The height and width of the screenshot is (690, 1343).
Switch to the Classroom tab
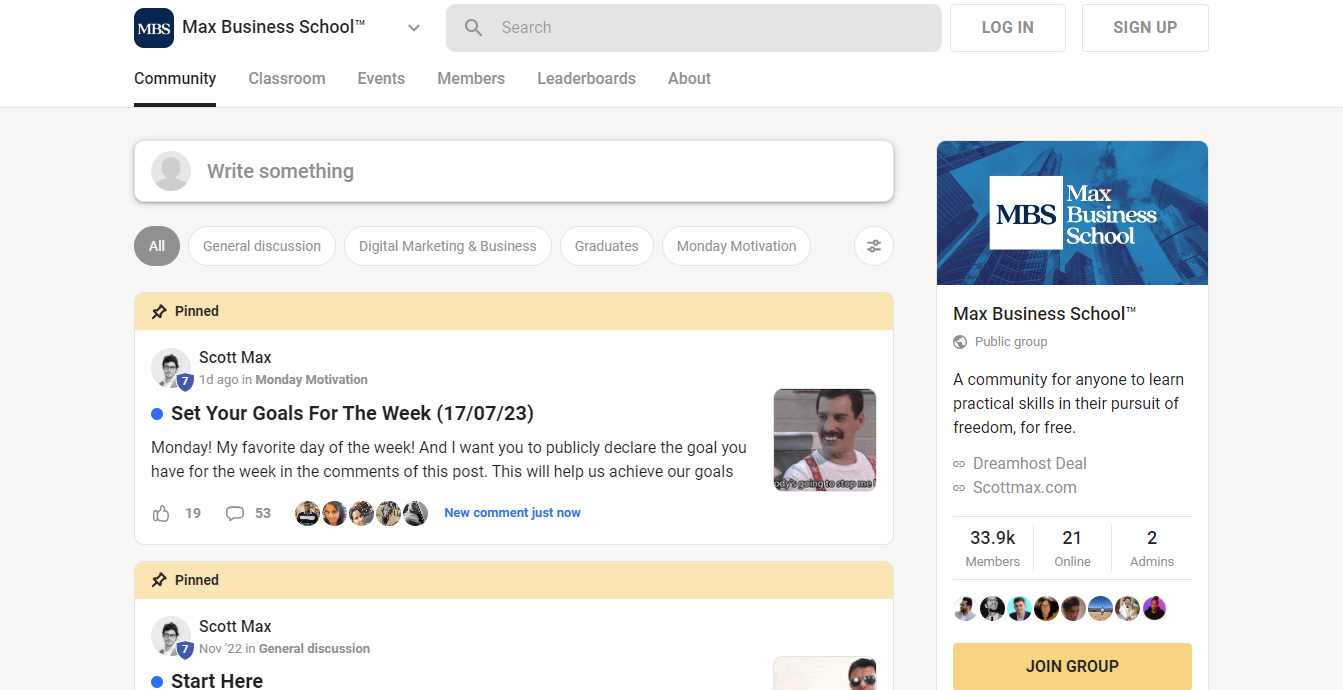pyautogui.click(x=287, y=79)
